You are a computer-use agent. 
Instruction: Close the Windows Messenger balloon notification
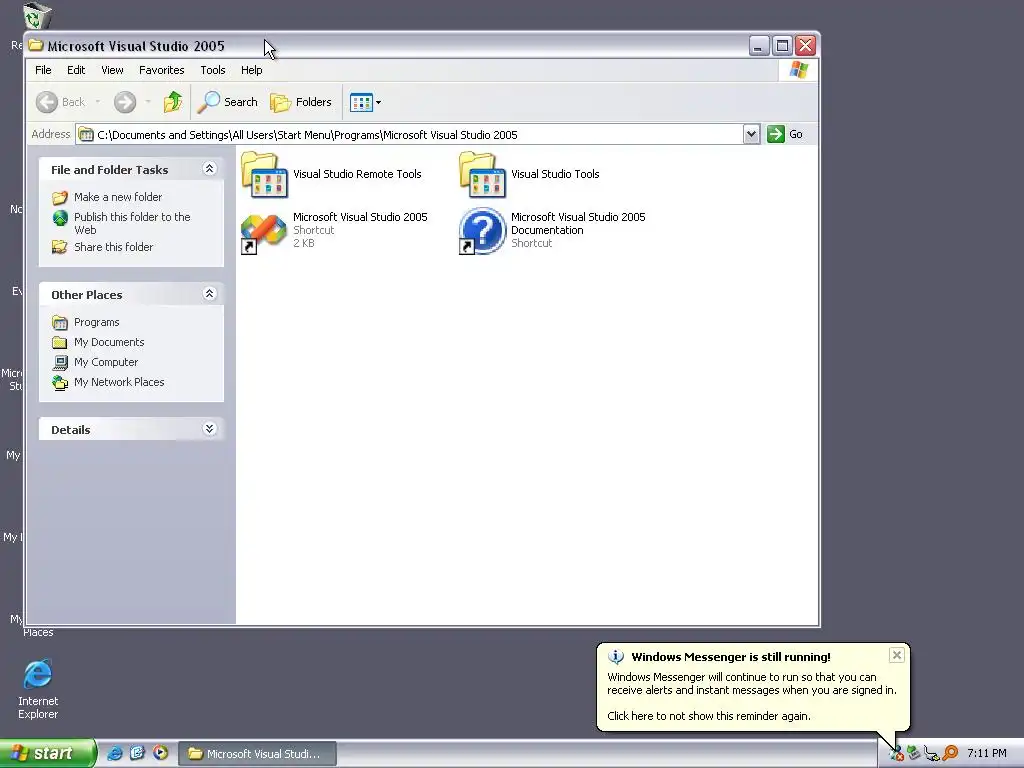pyautogui.click(x=897, y=655)
